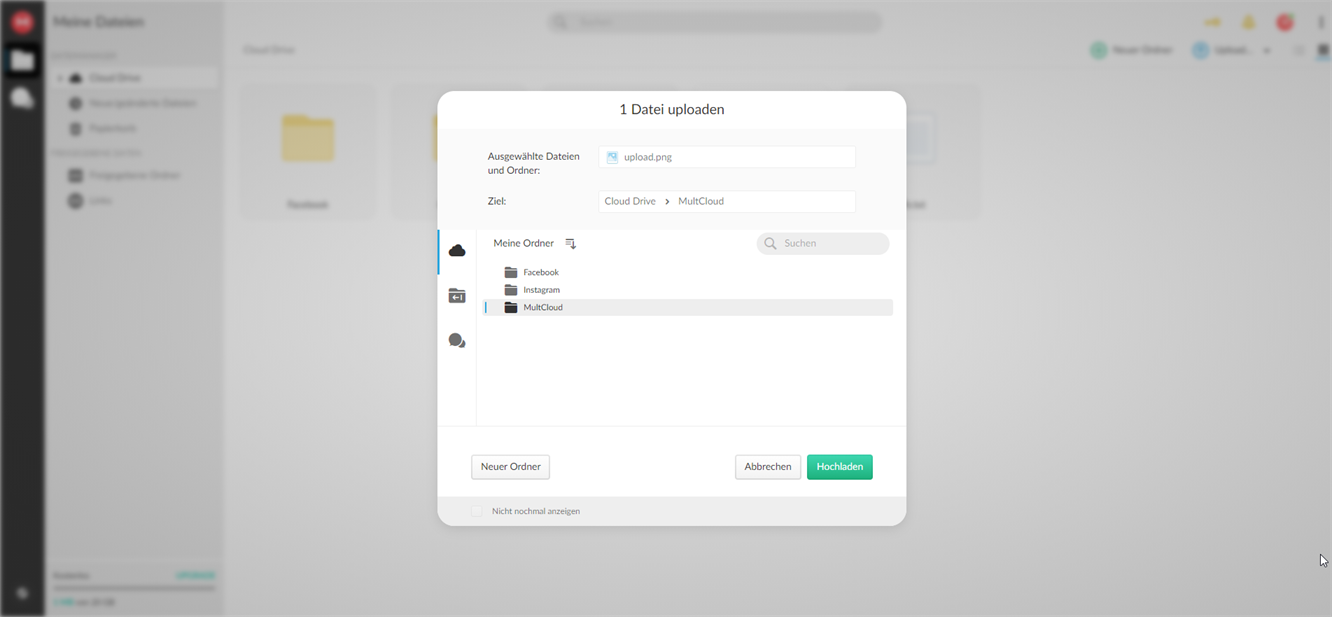Click the Hochladen button
This screenshot has height=617, width=1332.
coord(839,467)
